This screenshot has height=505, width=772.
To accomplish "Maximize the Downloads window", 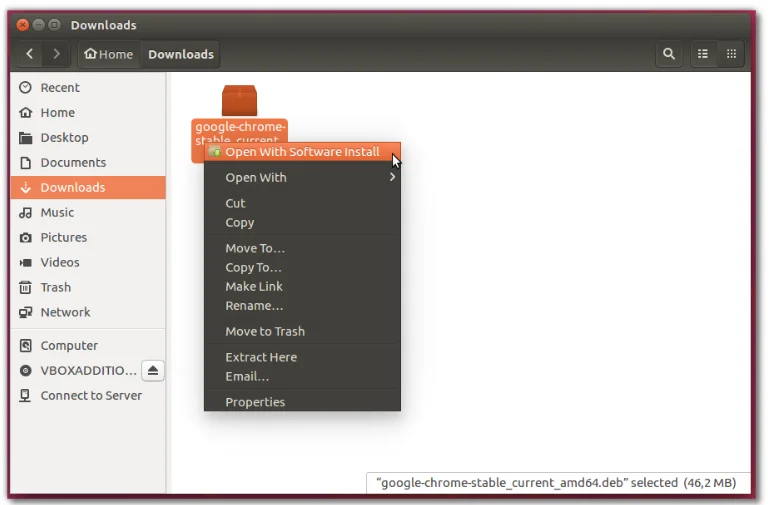I will pos(55,25).
